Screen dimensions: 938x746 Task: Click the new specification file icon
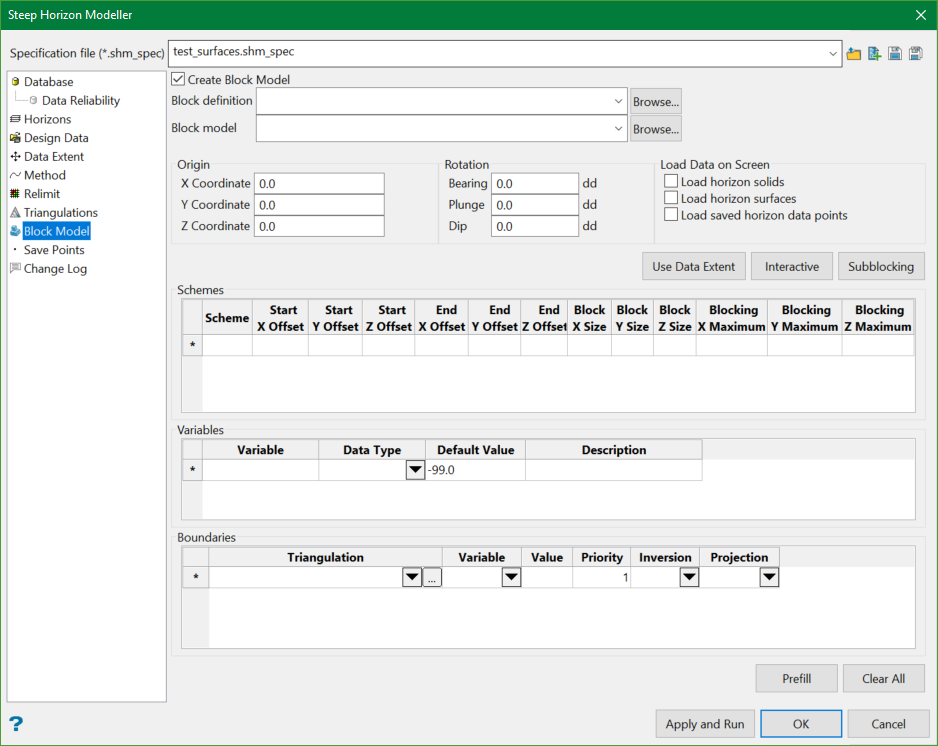coord(874,53)
